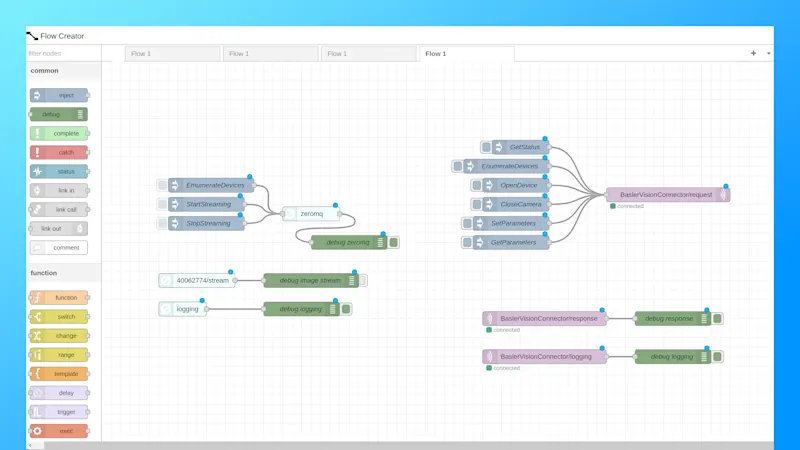Open the third Flow 1 tab
The height and width of the screenshot is (450, 800).
pos(368,54)
